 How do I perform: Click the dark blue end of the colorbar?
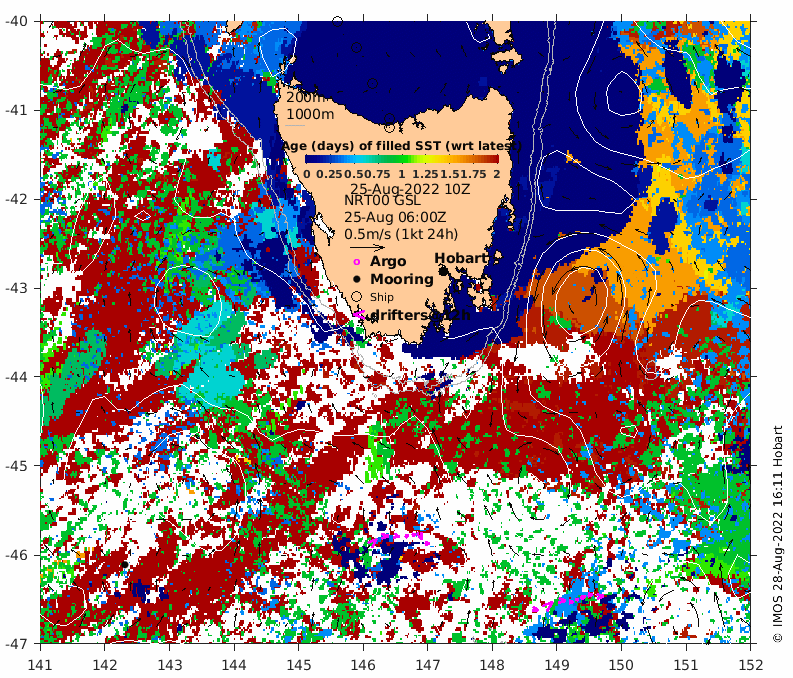309,159
